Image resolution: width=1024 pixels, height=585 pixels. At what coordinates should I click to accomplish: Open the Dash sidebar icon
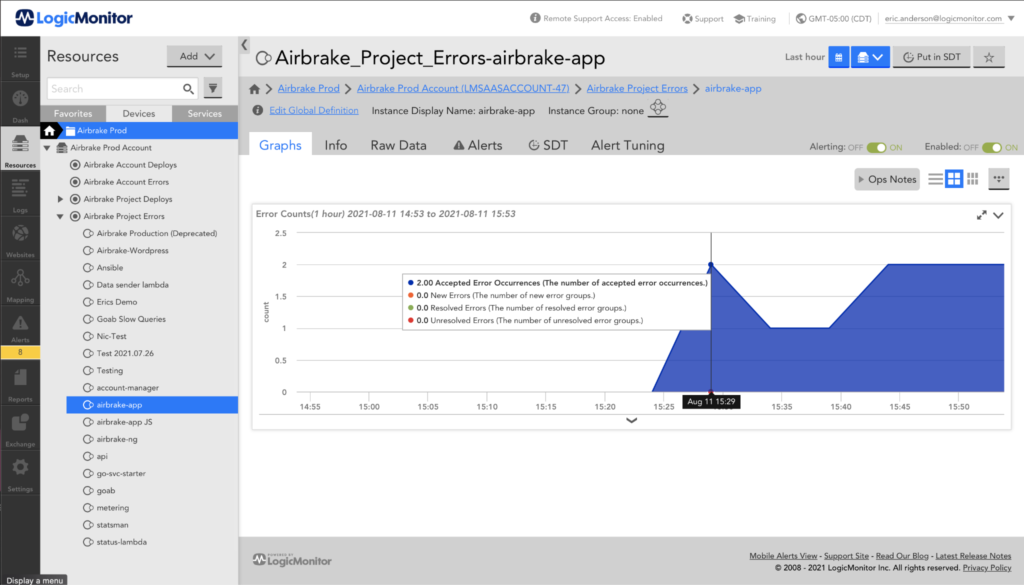coord(20,104)
